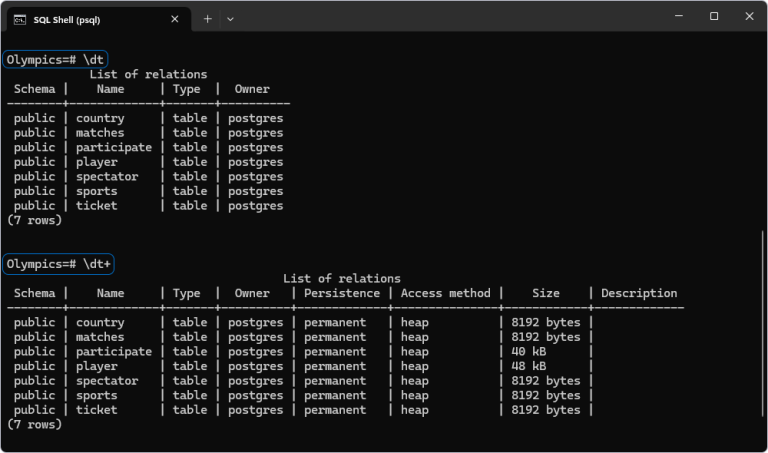Click the "48 kB" size of the player table
The height and width of the screenshot is (453, 768).
[x=529, y=366]
